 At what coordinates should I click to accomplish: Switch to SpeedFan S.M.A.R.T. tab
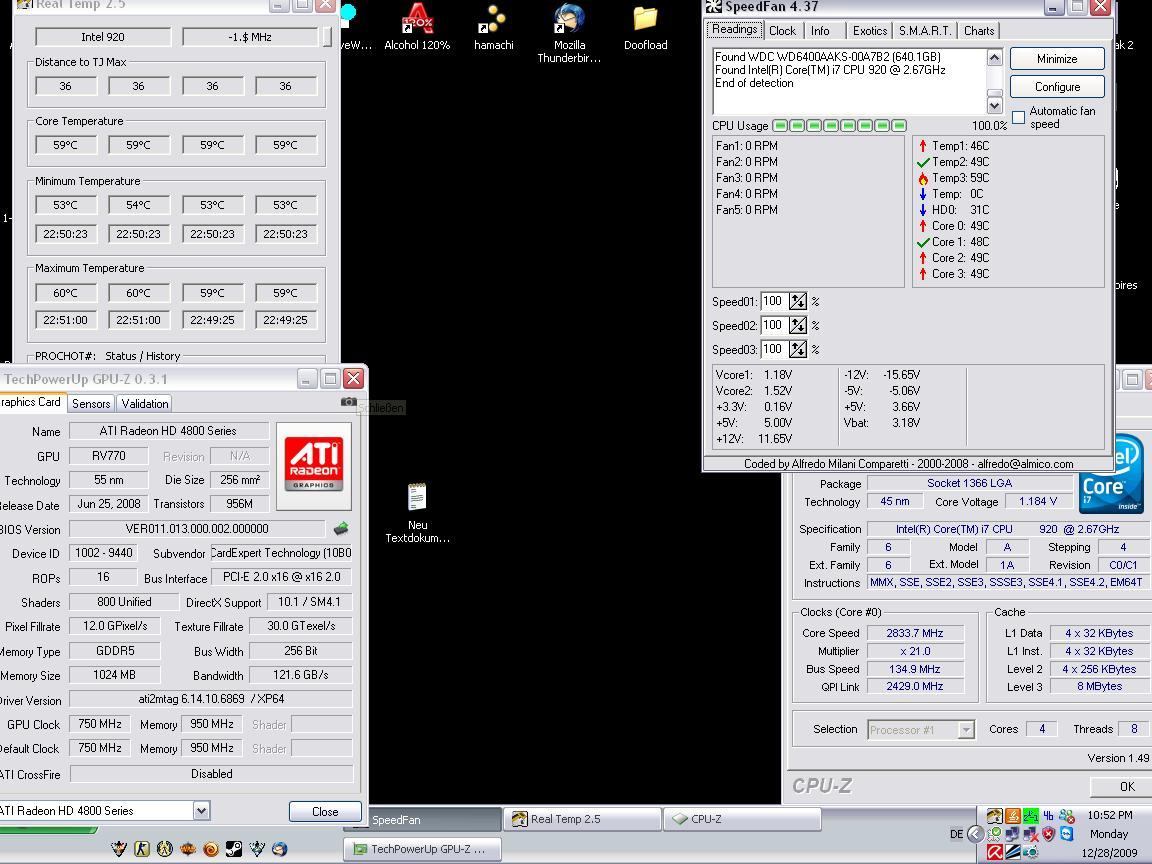tap(925, 31)
